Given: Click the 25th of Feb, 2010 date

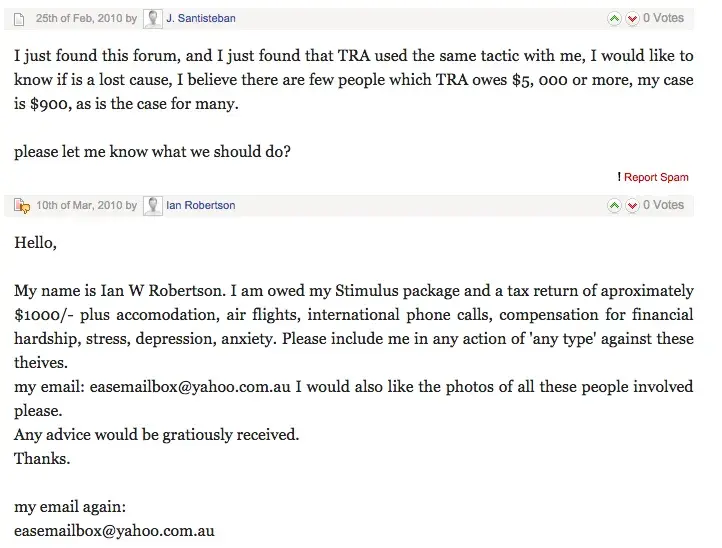Looking at the screenshot, I should [x=79, y=18].
